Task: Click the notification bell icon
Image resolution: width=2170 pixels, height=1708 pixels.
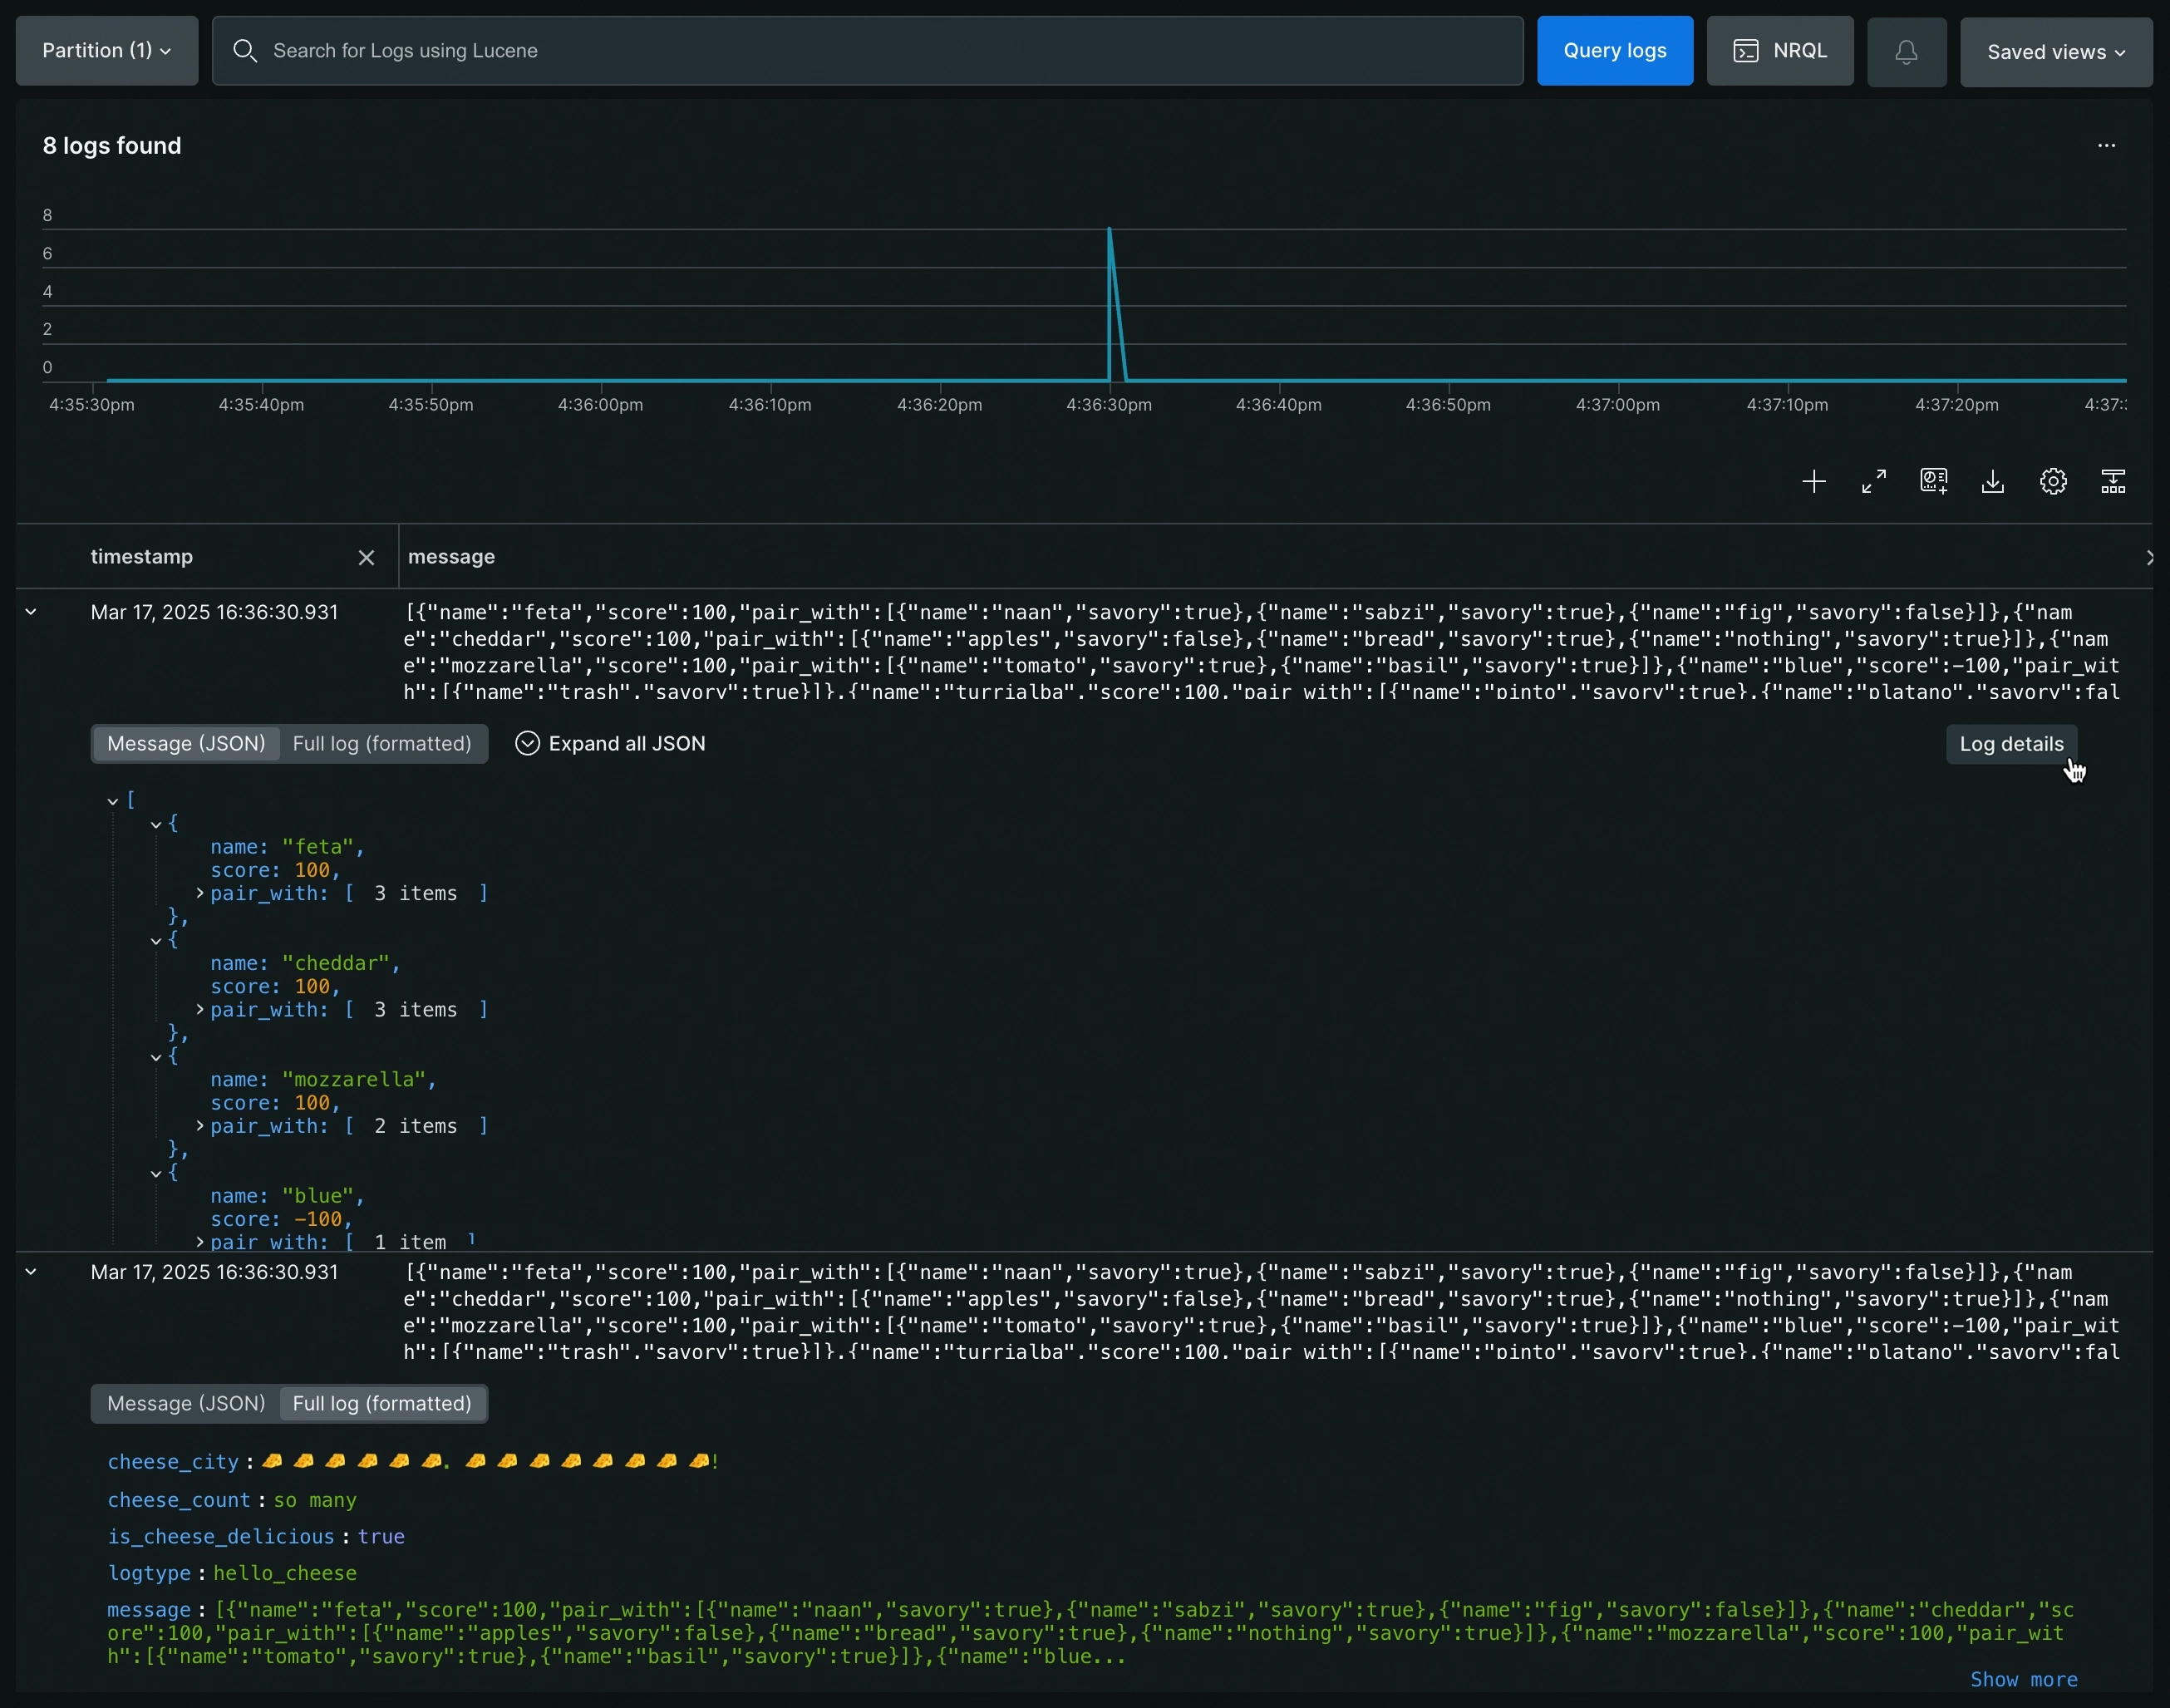Action: pos(1906,51)
